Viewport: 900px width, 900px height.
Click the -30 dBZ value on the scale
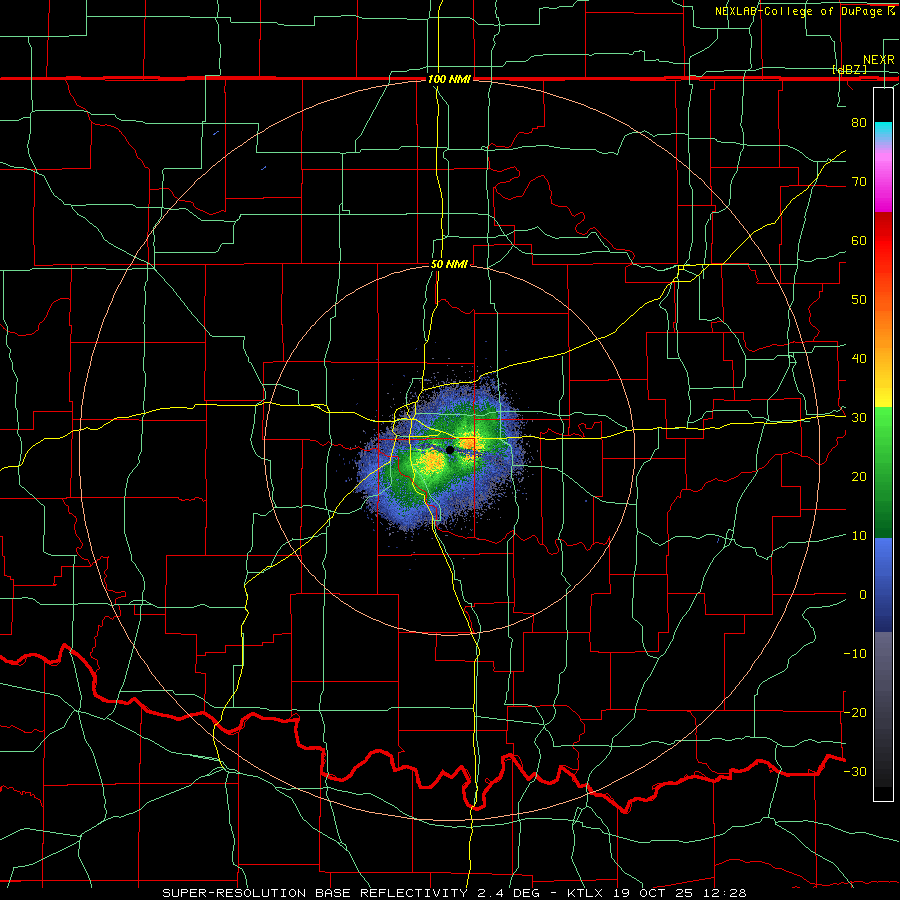[x=855, y=771]
